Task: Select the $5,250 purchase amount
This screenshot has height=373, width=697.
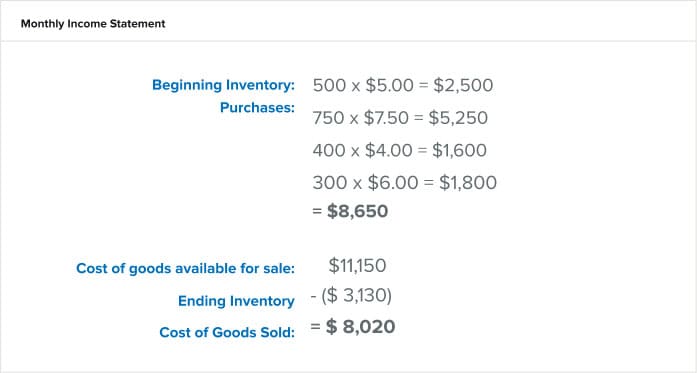Action: (x=458, y=118)
